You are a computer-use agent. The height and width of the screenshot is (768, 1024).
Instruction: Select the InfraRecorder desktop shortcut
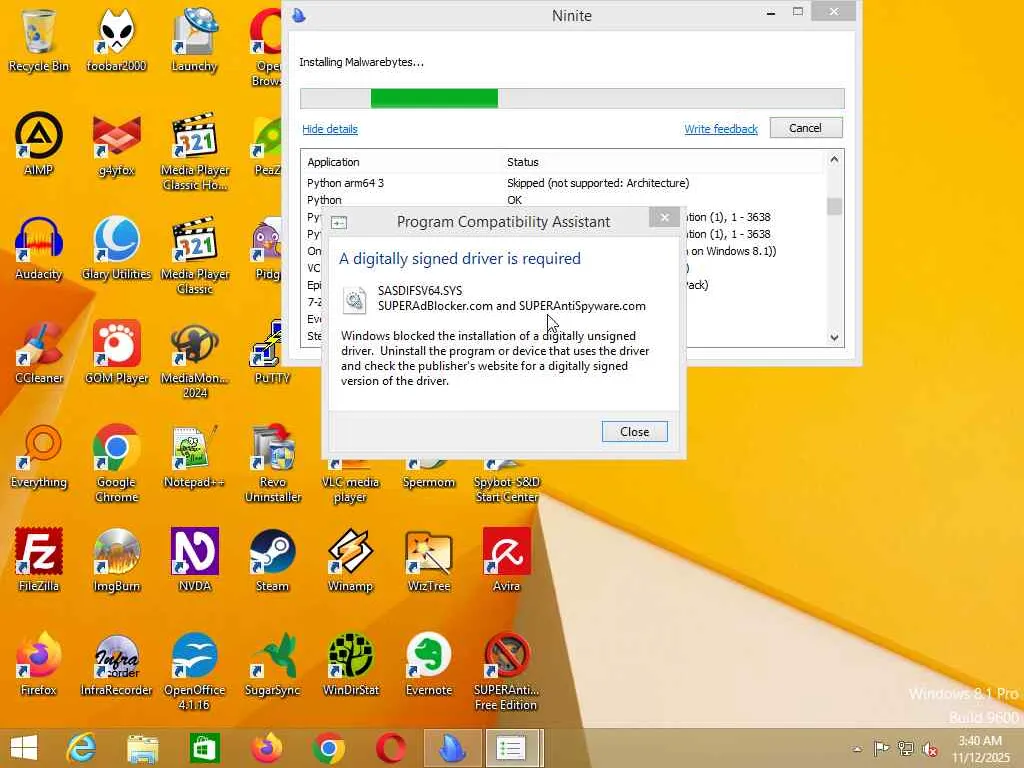(116, 664)
